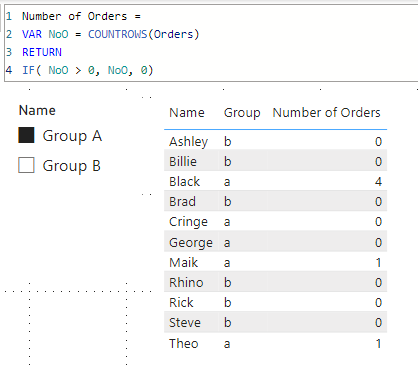
Task: Click the order count 1 in Maik's row
Action: coord(379,263)
